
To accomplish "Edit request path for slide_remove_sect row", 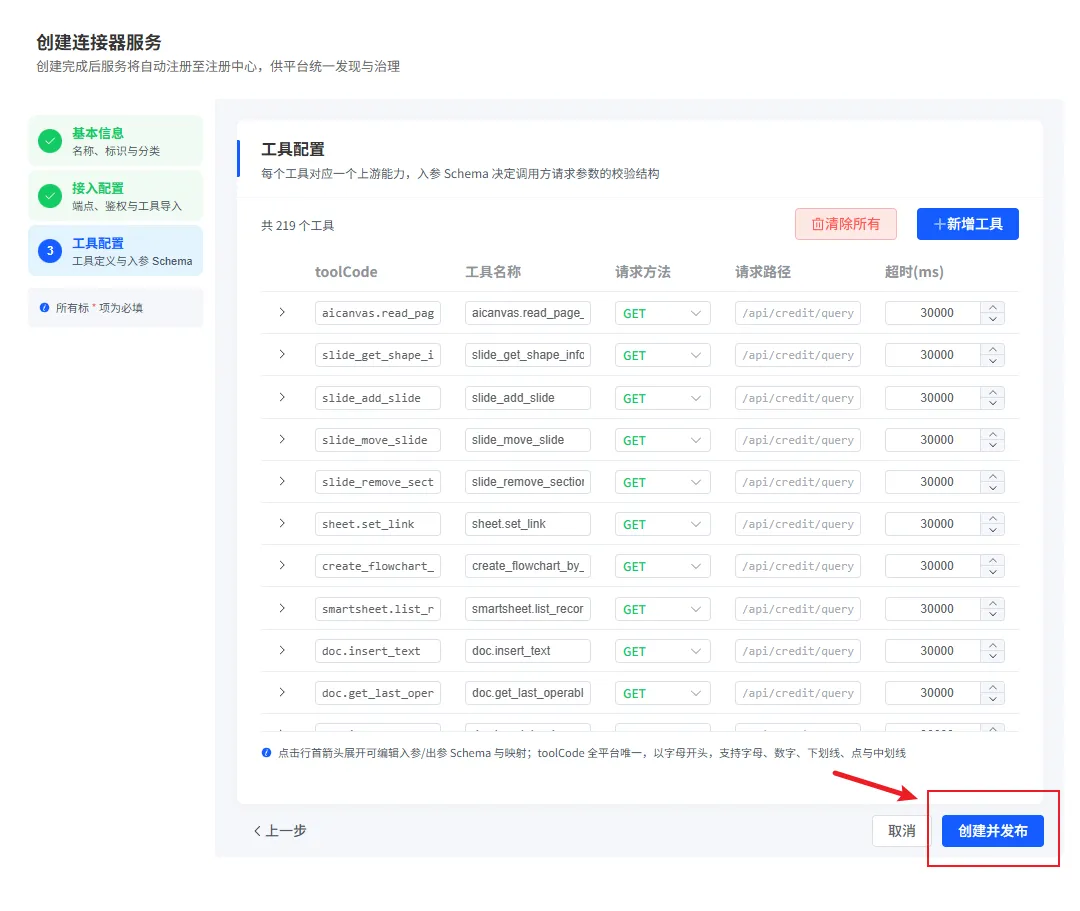I will (798, 482).
